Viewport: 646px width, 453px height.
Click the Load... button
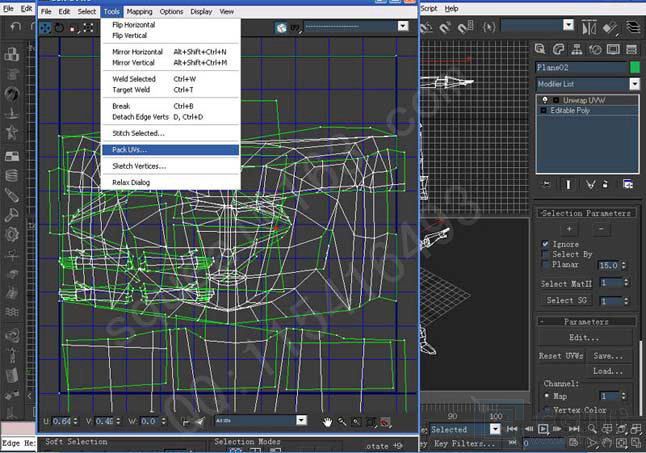608,371
